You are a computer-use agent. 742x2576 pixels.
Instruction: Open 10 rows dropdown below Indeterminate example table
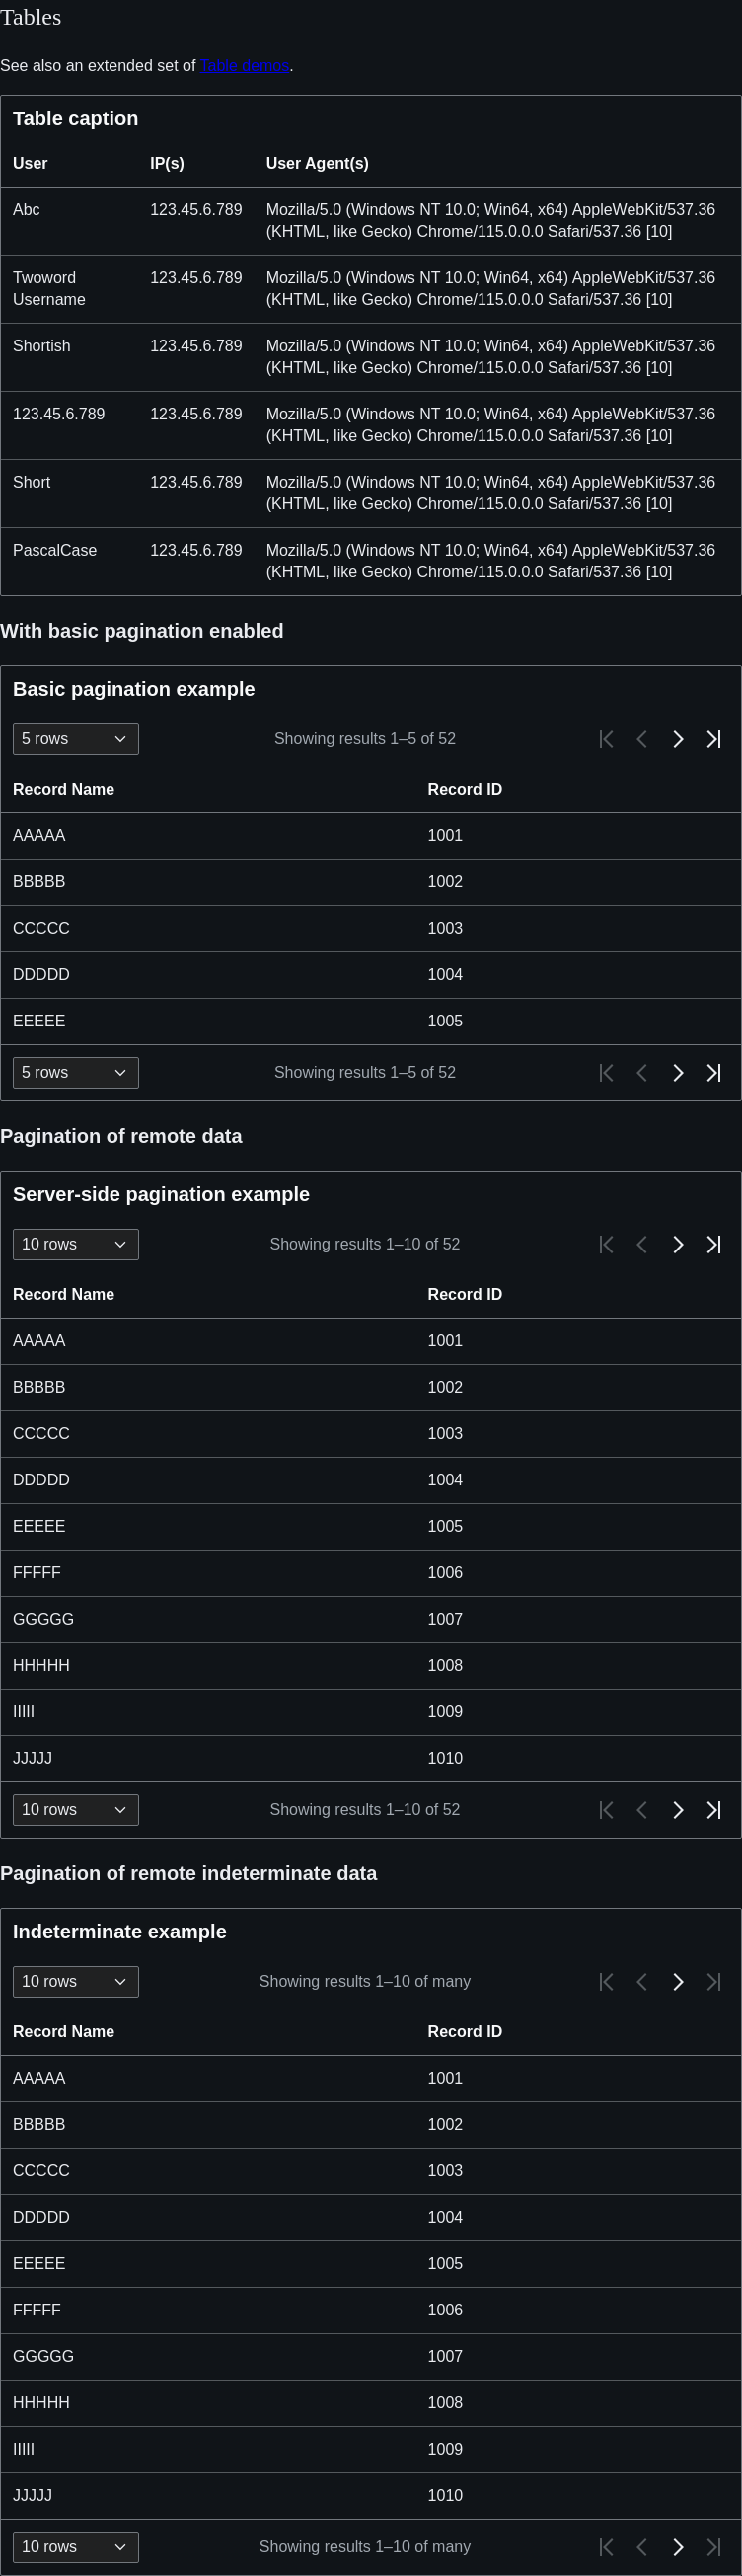coord(76,2547)
